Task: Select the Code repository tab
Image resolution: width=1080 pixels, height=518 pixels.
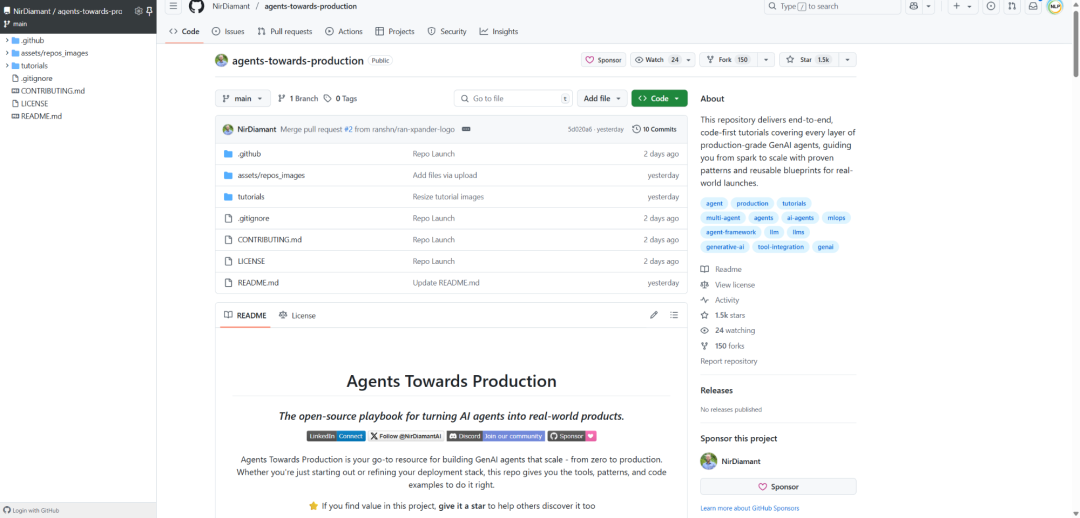Action: pos(184,31)
